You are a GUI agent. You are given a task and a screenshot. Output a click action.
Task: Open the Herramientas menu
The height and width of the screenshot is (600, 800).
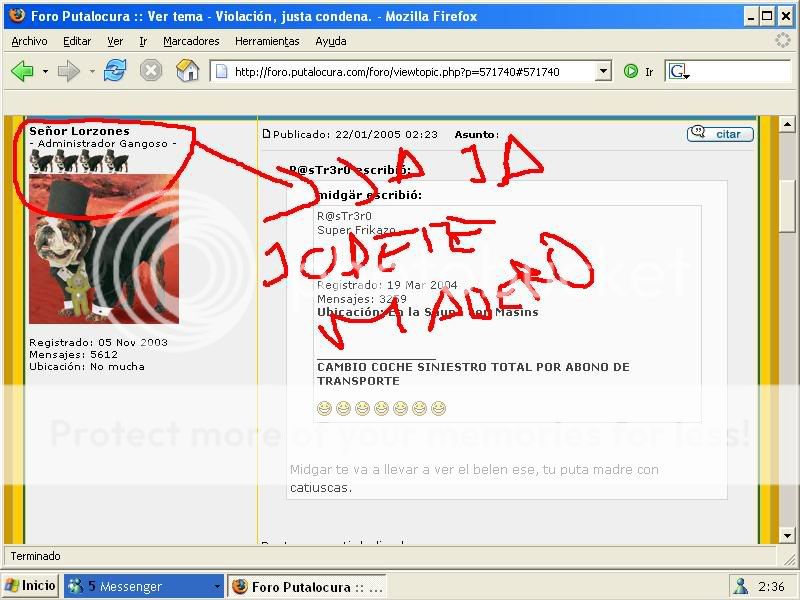(x=267, y=41)
